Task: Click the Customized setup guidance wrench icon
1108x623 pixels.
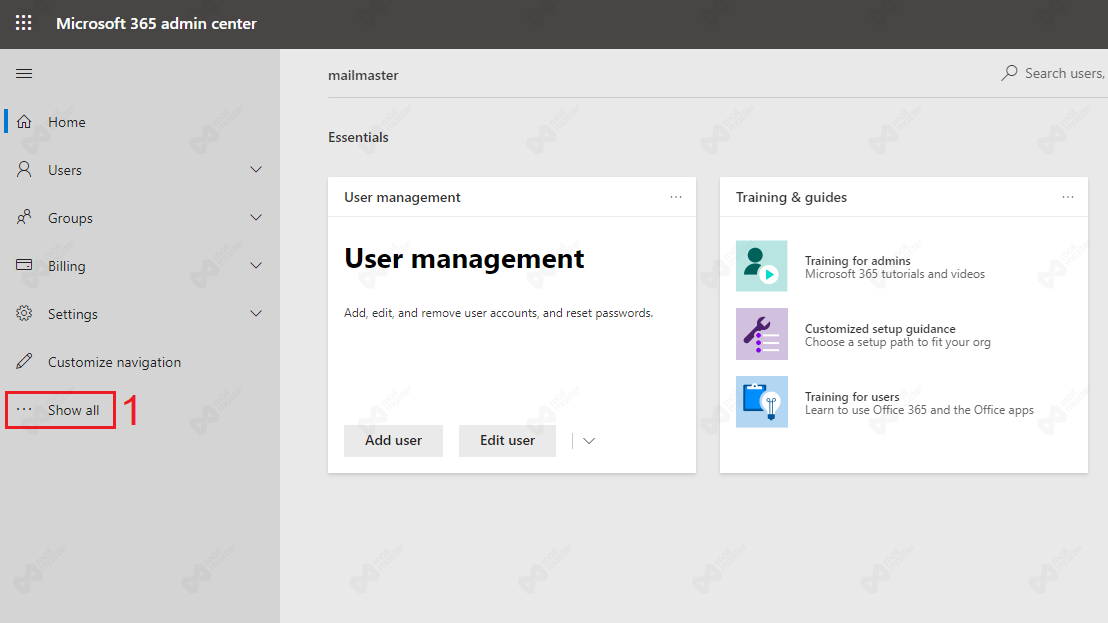Action: pos(761,334)
